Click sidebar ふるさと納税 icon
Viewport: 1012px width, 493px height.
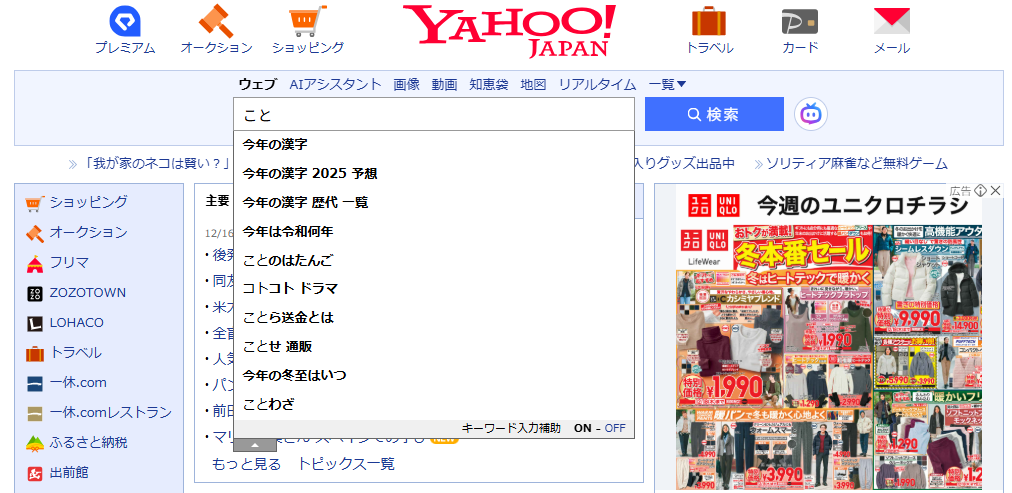34,443
